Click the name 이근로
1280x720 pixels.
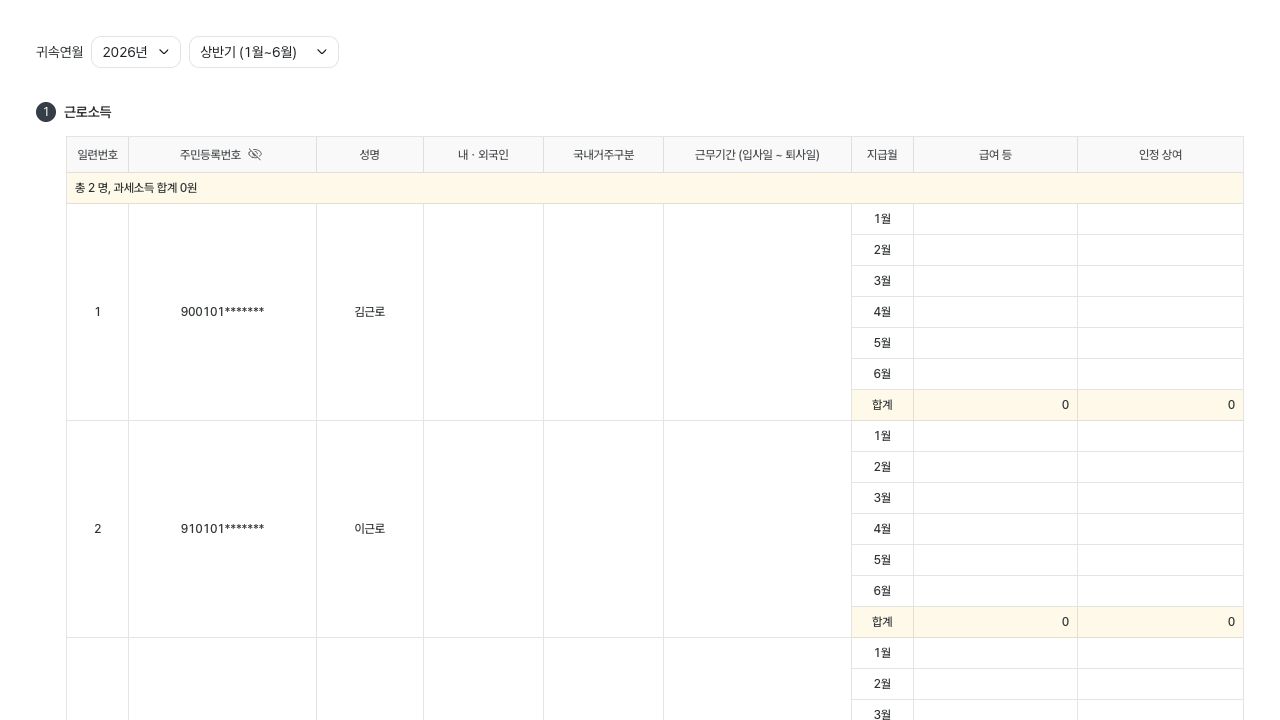coord(370,529)
